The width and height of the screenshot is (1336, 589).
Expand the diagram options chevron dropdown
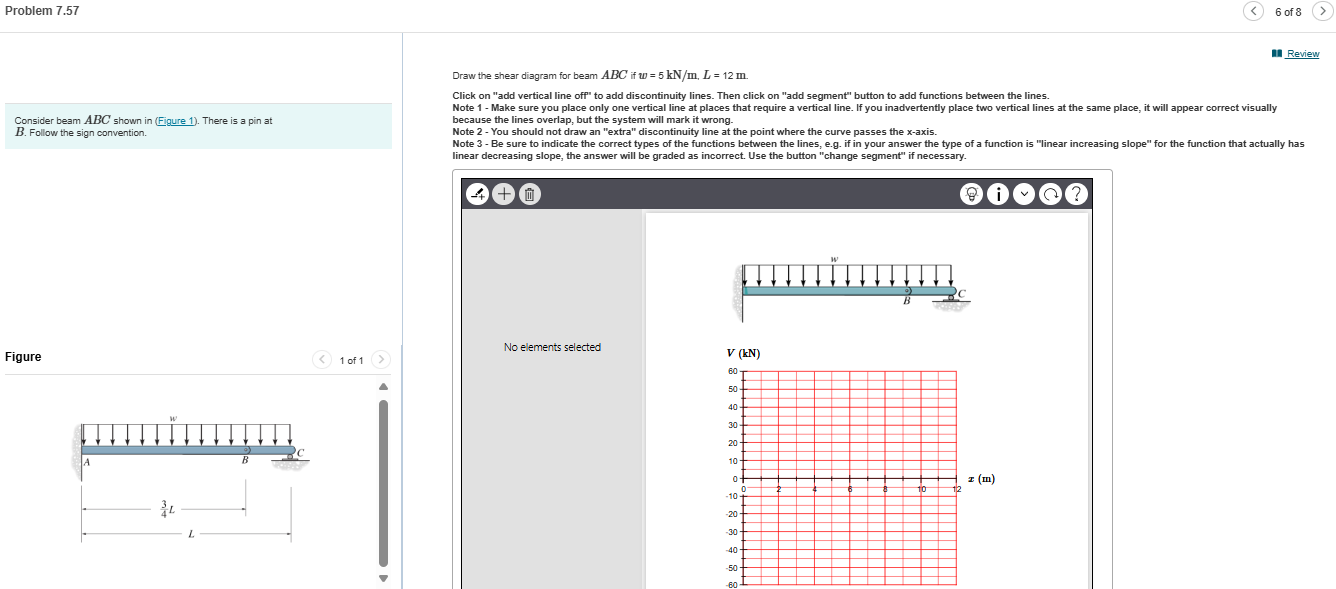(1023, 193)
